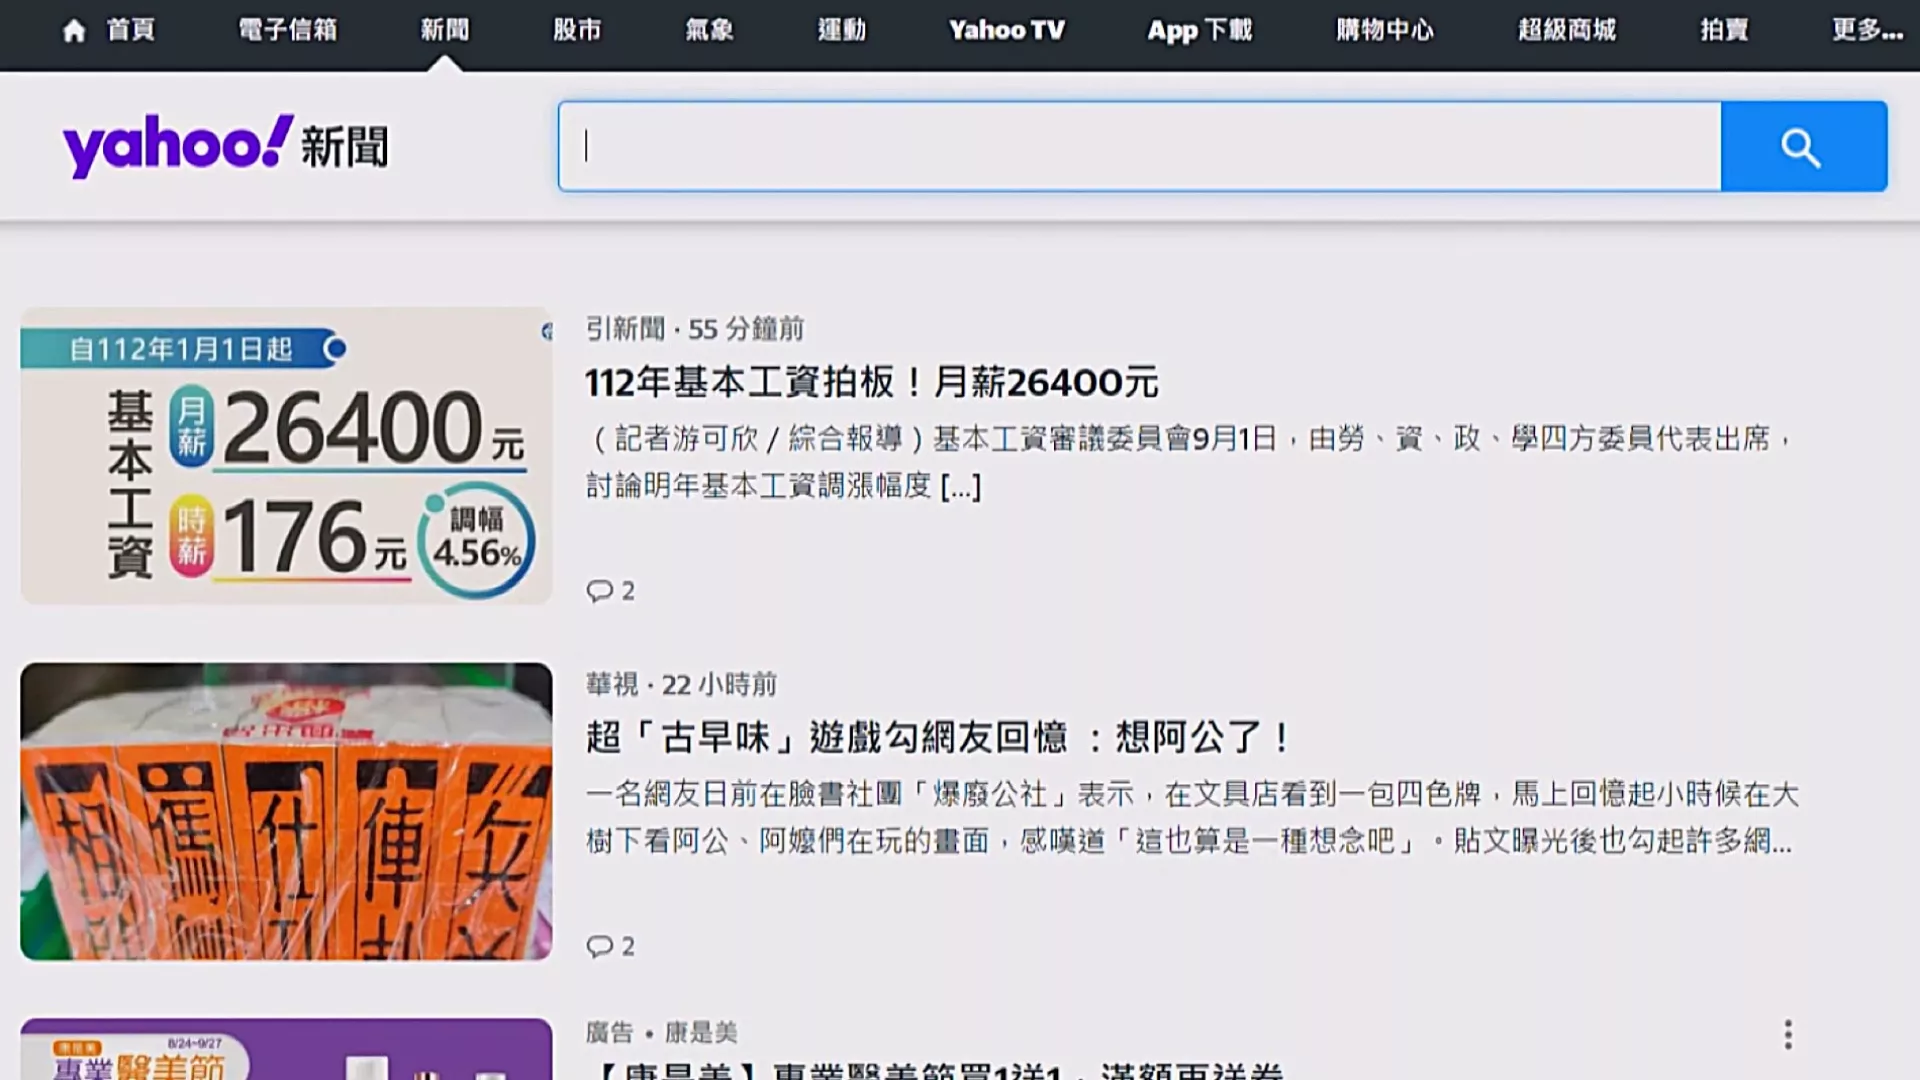Open Yahoo TV from navigation bar
The height and width of the screenshot is (1080, 1920).
(1007, 30)
